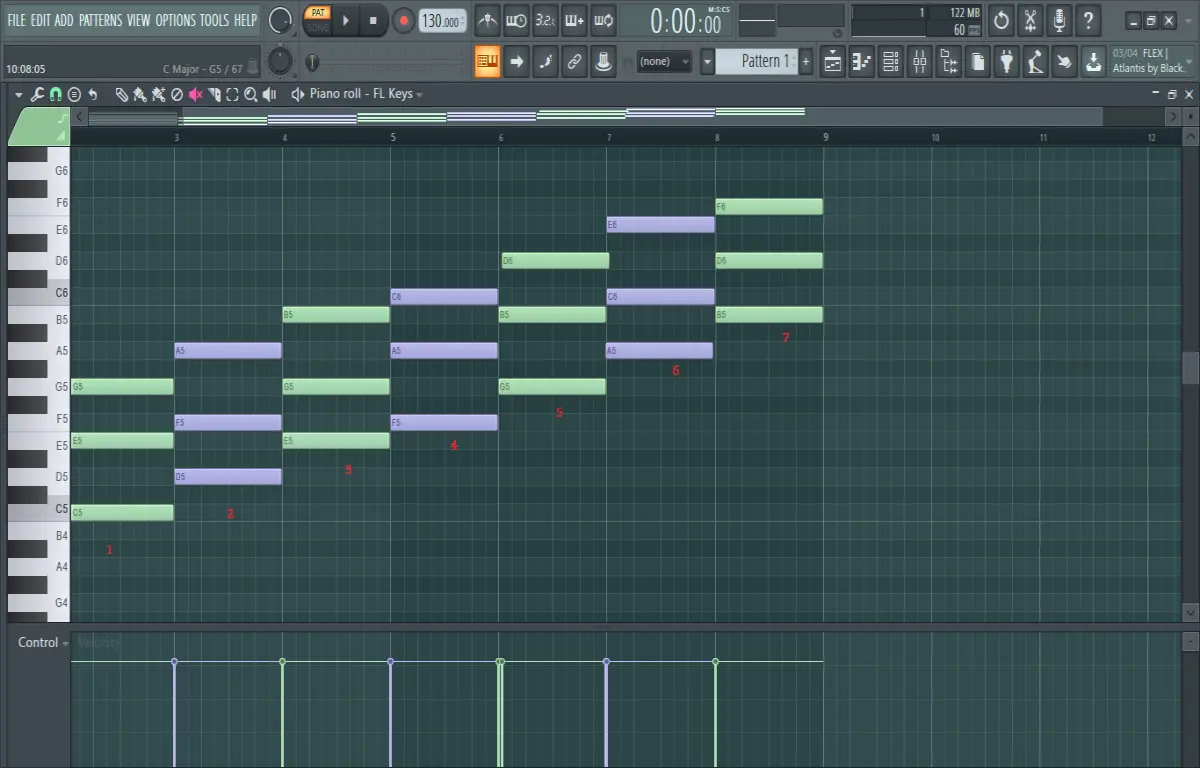
Task: Click the touch controller hand icon
Action: click(x=1064, y=62)
